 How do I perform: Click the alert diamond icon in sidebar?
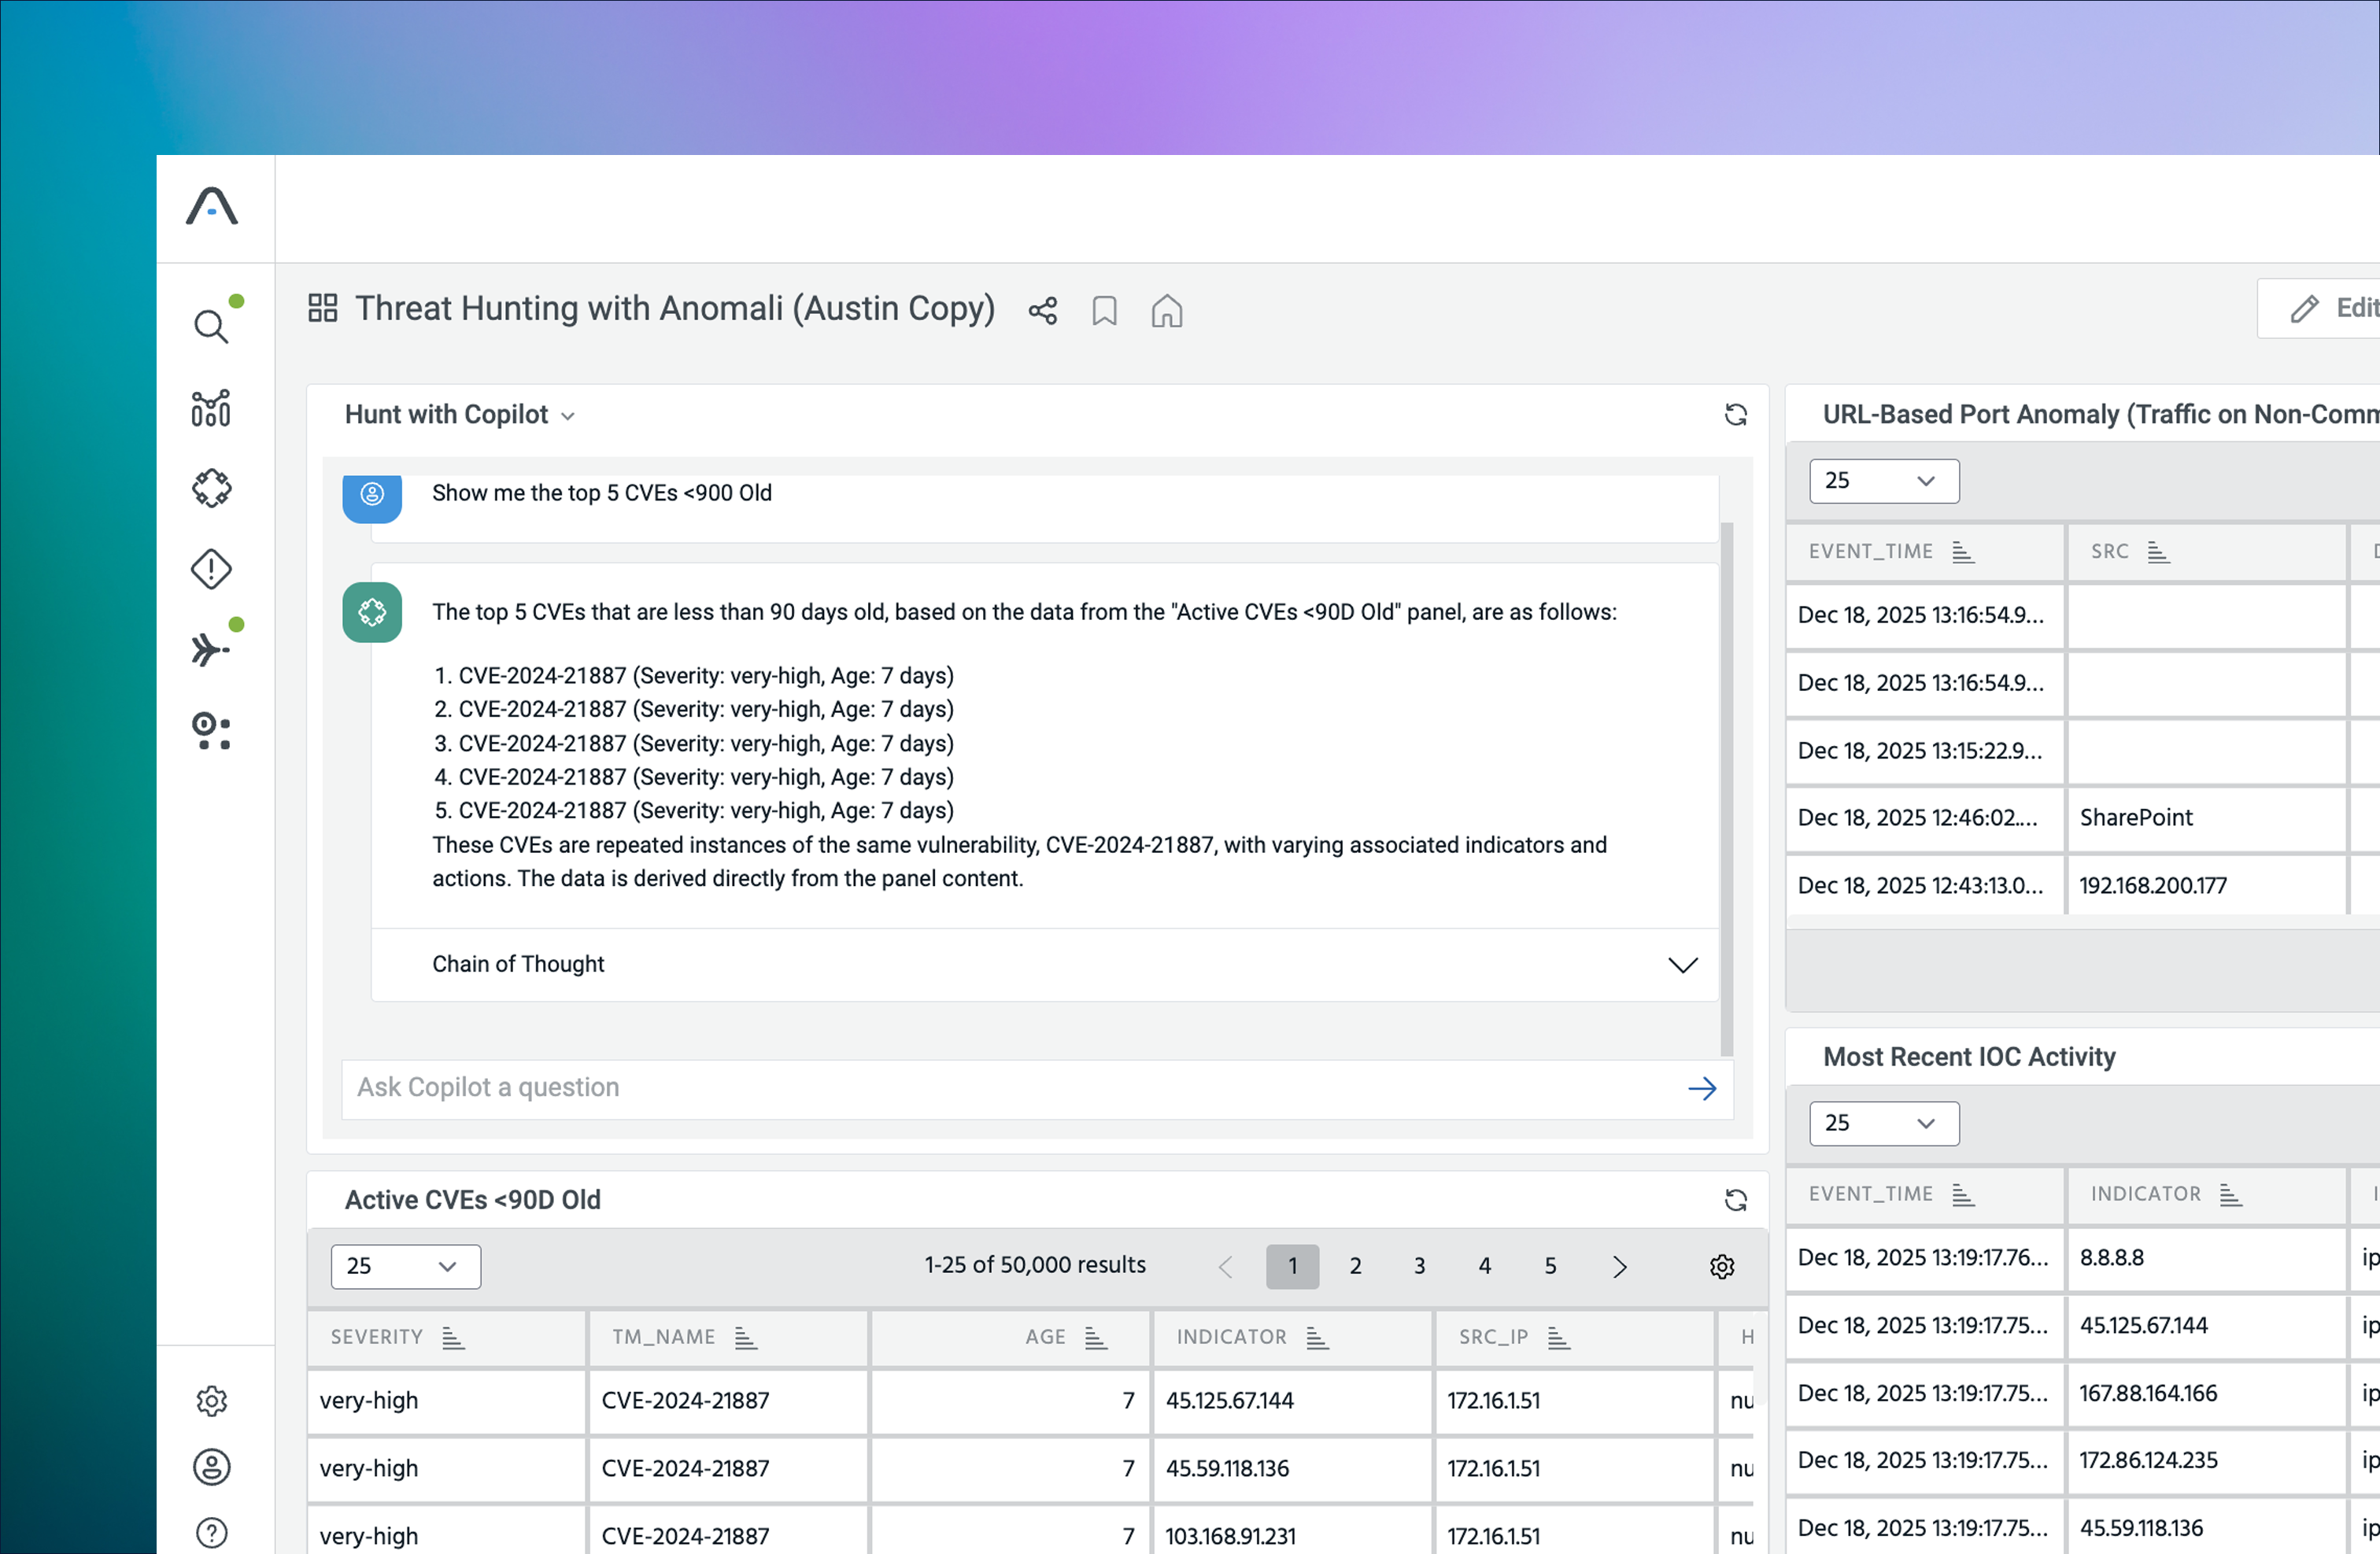[x=211, y=569]
